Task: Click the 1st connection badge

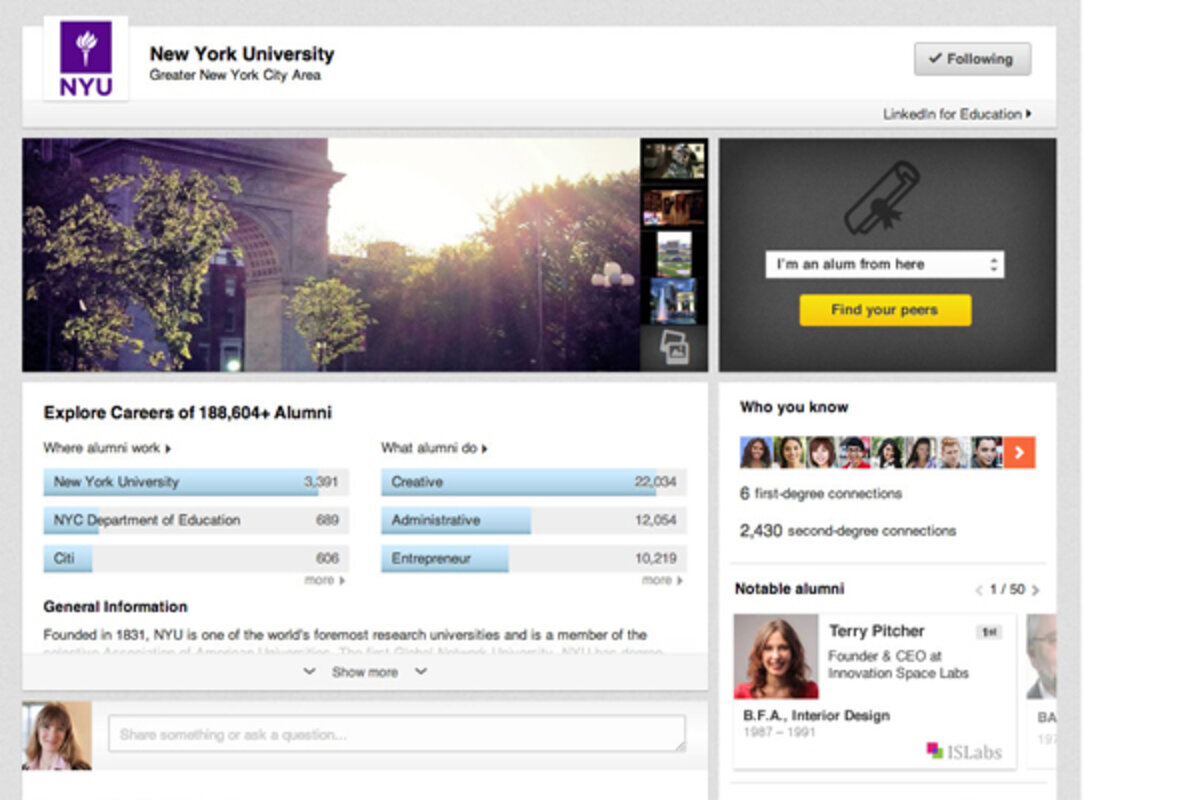Action: click(988, 632)
